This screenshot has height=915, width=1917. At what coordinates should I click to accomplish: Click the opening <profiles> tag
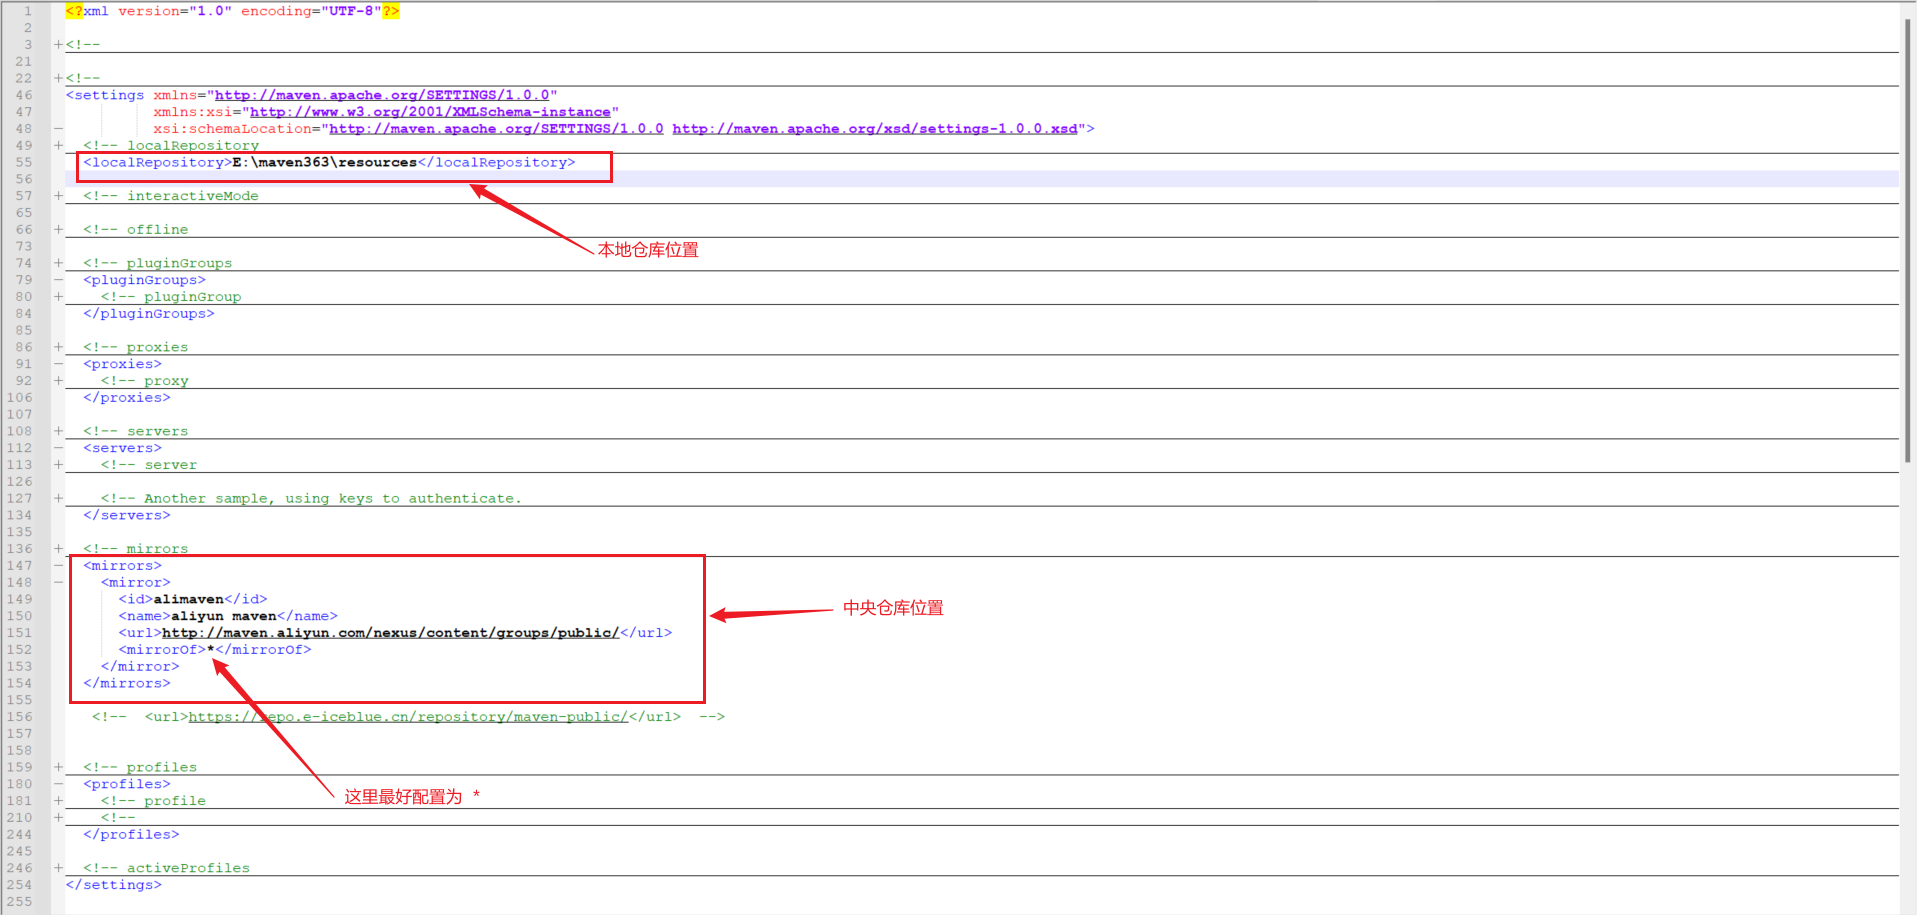click(x=127, y=784)
